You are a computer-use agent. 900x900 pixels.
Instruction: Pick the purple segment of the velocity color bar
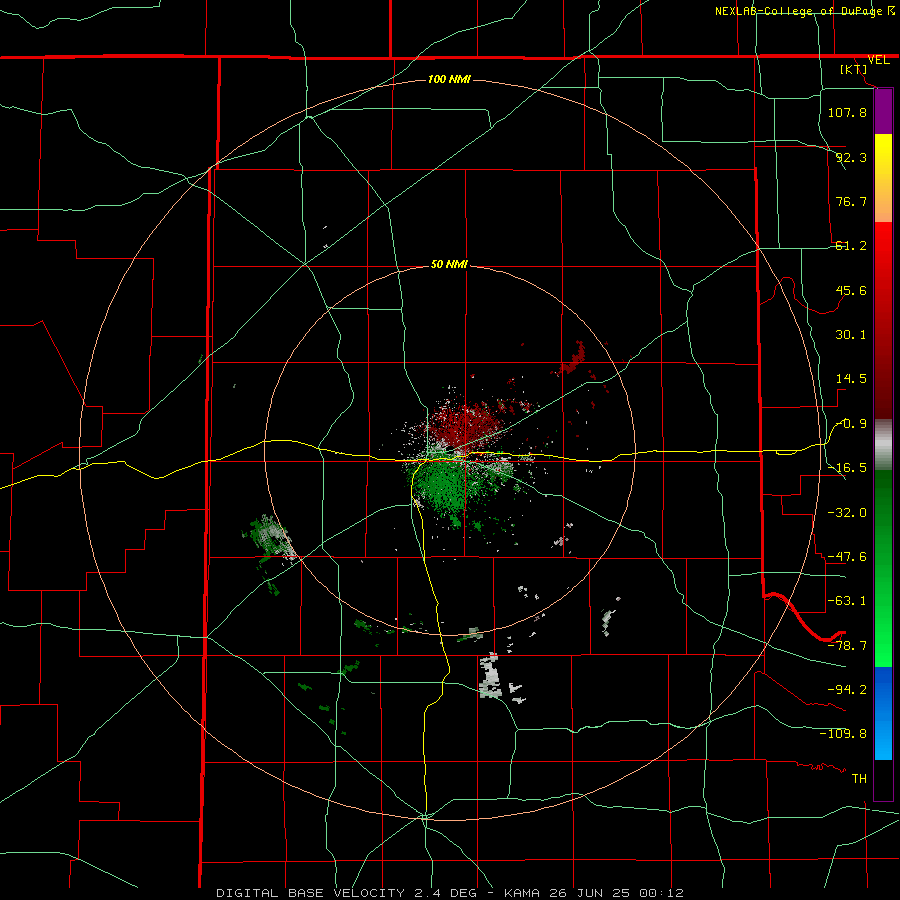[x=883, y=111]
